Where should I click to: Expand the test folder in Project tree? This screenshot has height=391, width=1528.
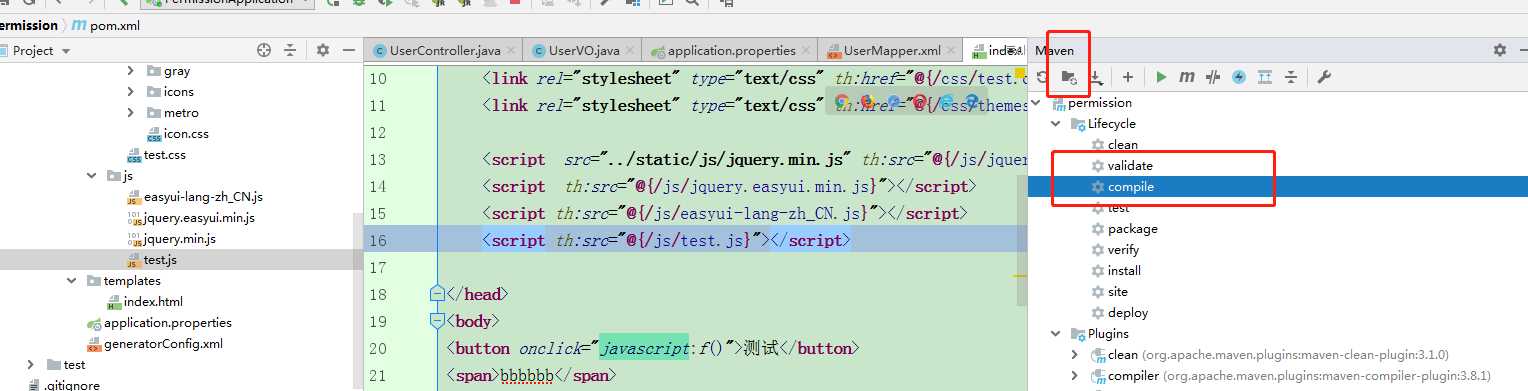(31, 365)
